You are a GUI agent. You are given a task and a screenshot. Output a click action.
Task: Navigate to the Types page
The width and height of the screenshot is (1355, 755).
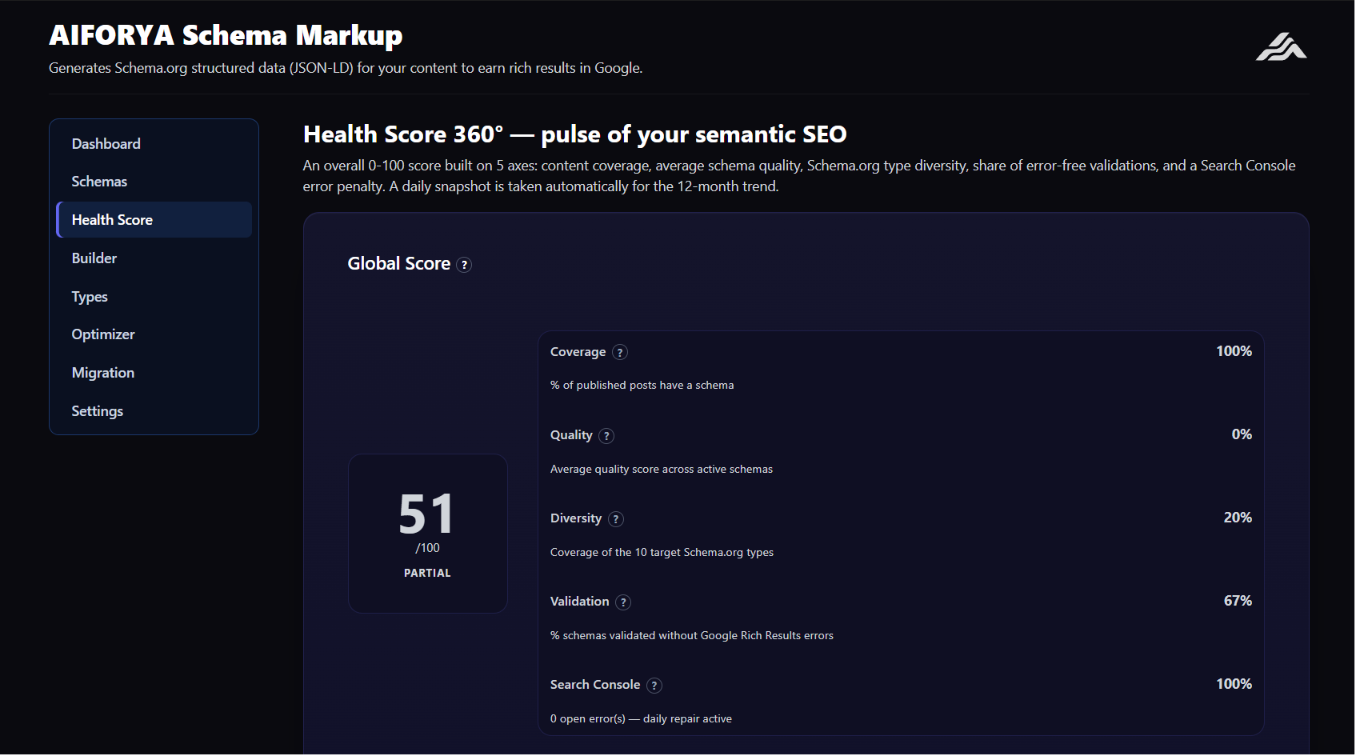click(154, 297)
